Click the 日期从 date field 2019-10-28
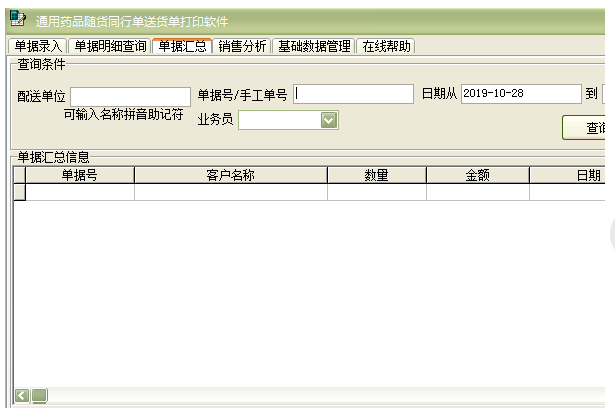The image size is (615, 415). [521, 94]
